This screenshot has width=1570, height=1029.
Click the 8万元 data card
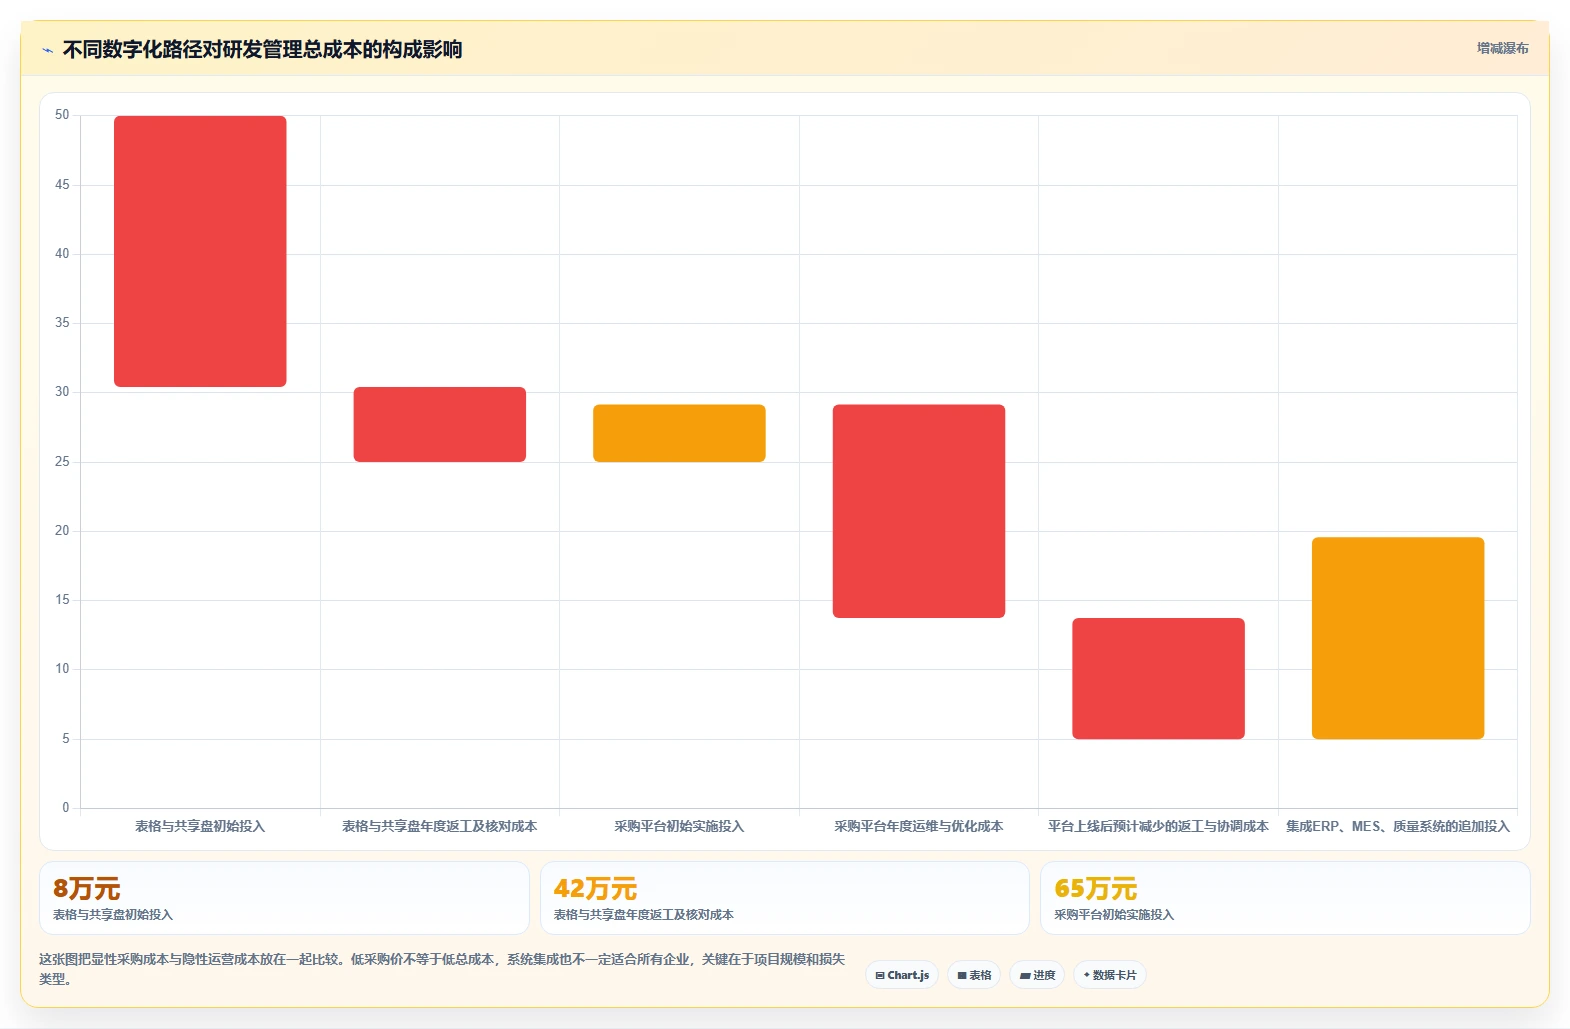(284, 898)
